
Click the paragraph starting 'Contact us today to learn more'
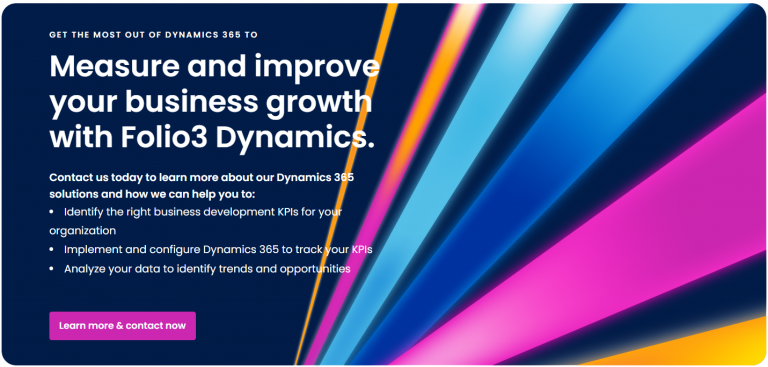[202, 185]
